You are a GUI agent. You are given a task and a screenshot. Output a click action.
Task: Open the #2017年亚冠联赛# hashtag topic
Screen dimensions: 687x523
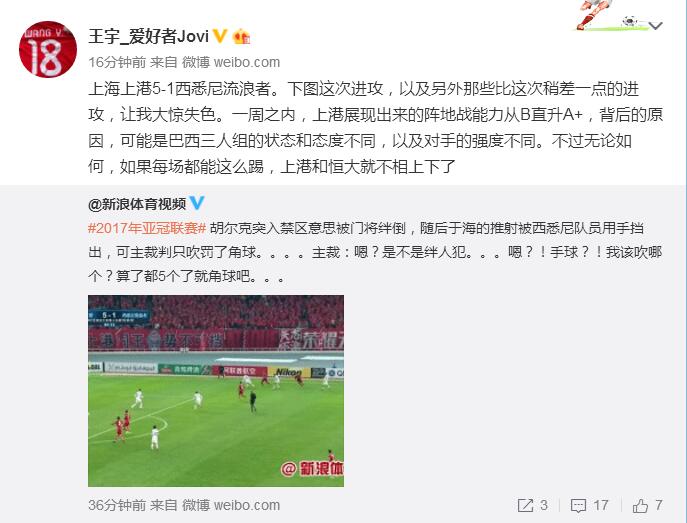147,228
